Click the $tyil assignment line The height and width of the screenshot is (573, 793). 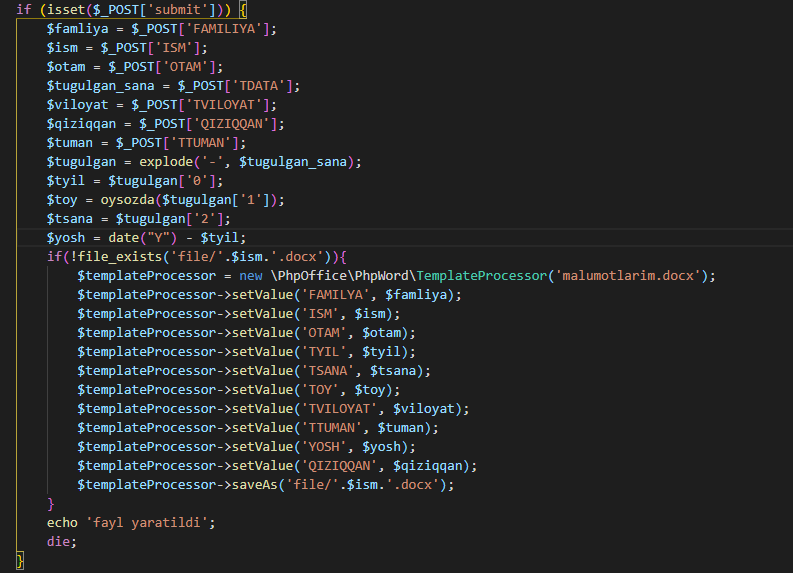click(135, 181)
